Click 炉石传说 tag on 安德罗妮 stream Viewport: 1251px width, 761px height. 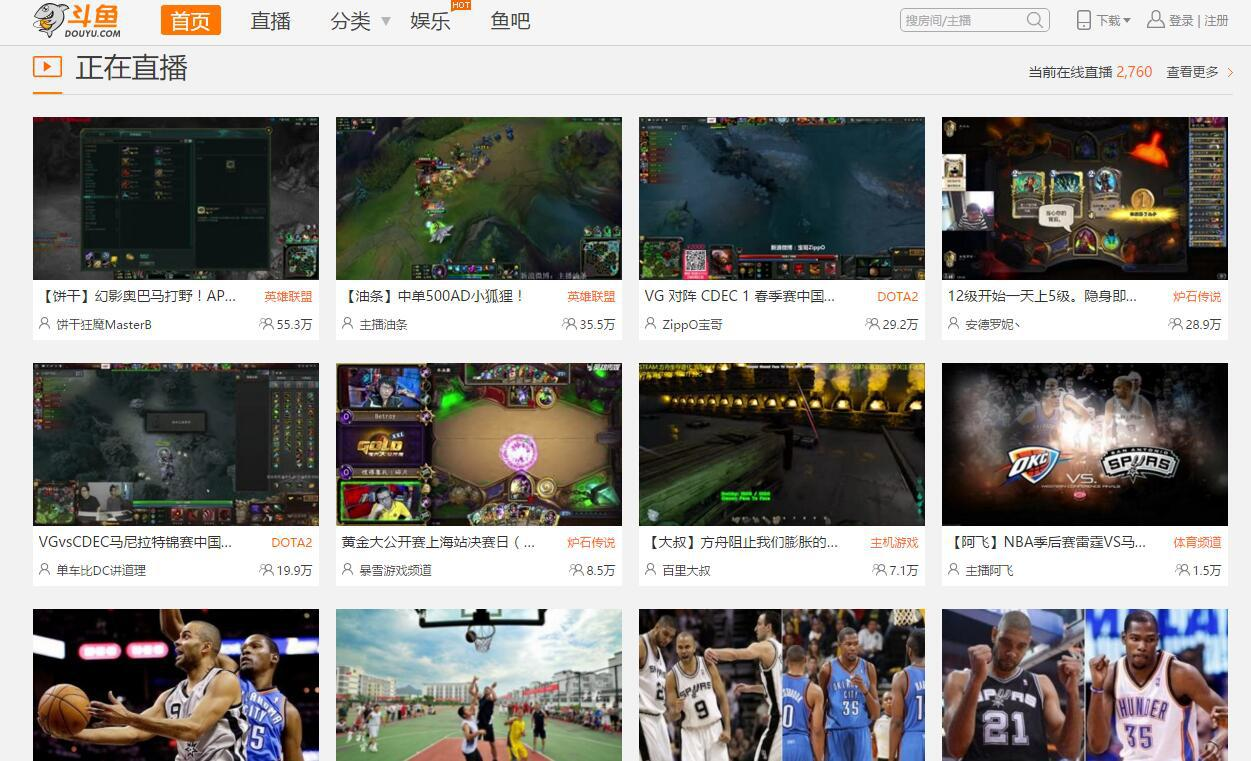(1197, 297)
